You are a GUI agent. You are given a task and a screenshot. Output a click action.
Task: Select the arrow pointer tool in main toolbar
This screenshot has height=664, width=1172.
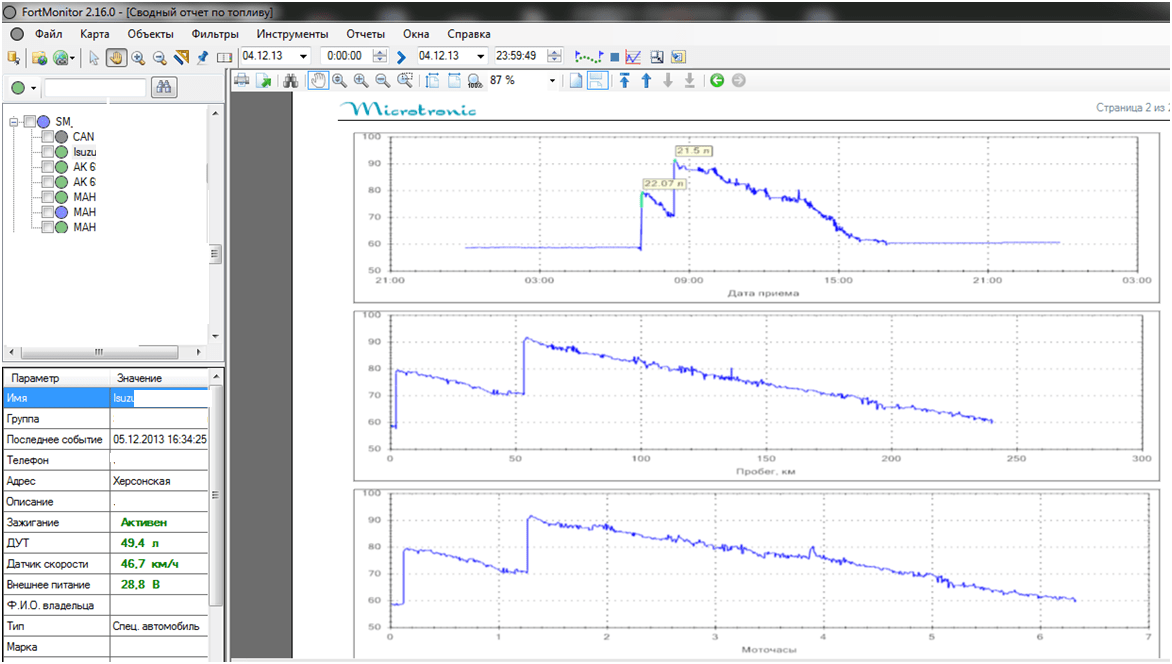tap(94, 58)
